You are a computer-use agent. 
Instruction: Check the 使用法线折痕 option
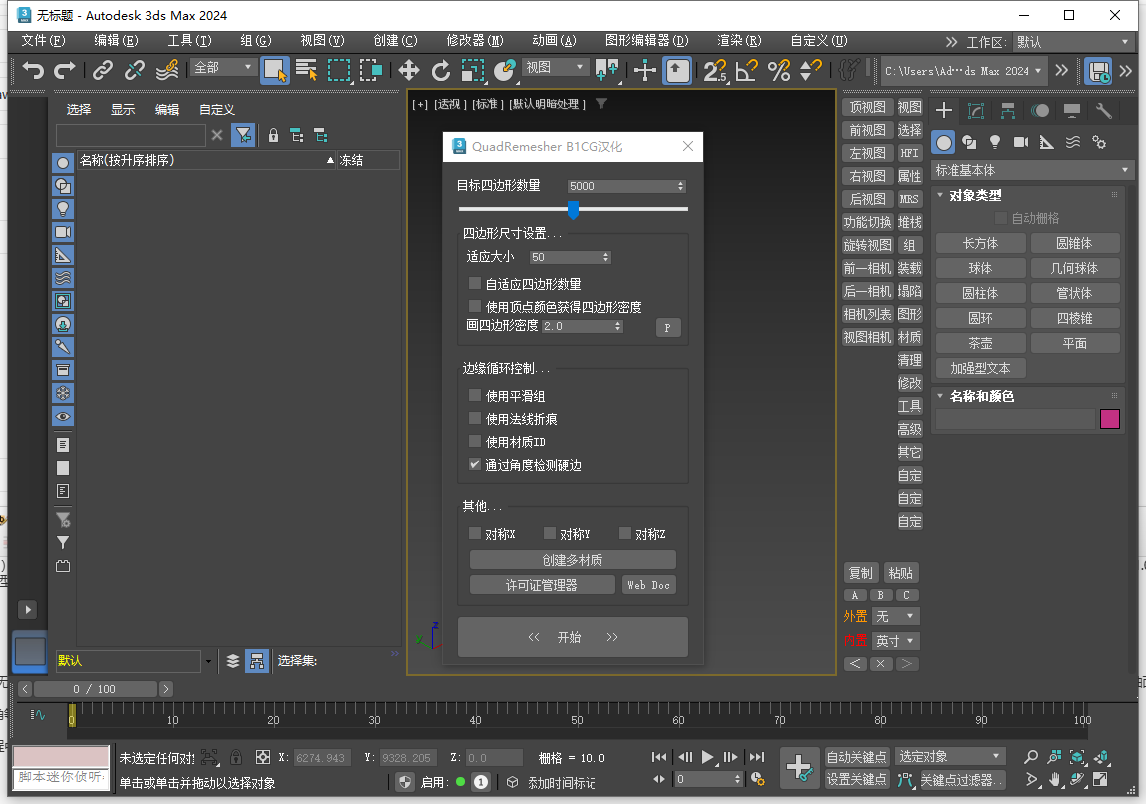coord(475,418)
